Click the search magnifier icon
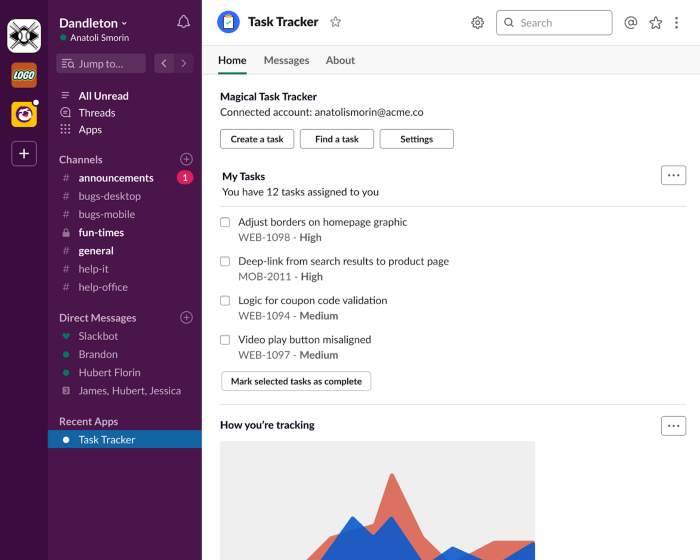The height and width of the screenshot is (560, 700). pyautogui.click(x=508, y=22)
